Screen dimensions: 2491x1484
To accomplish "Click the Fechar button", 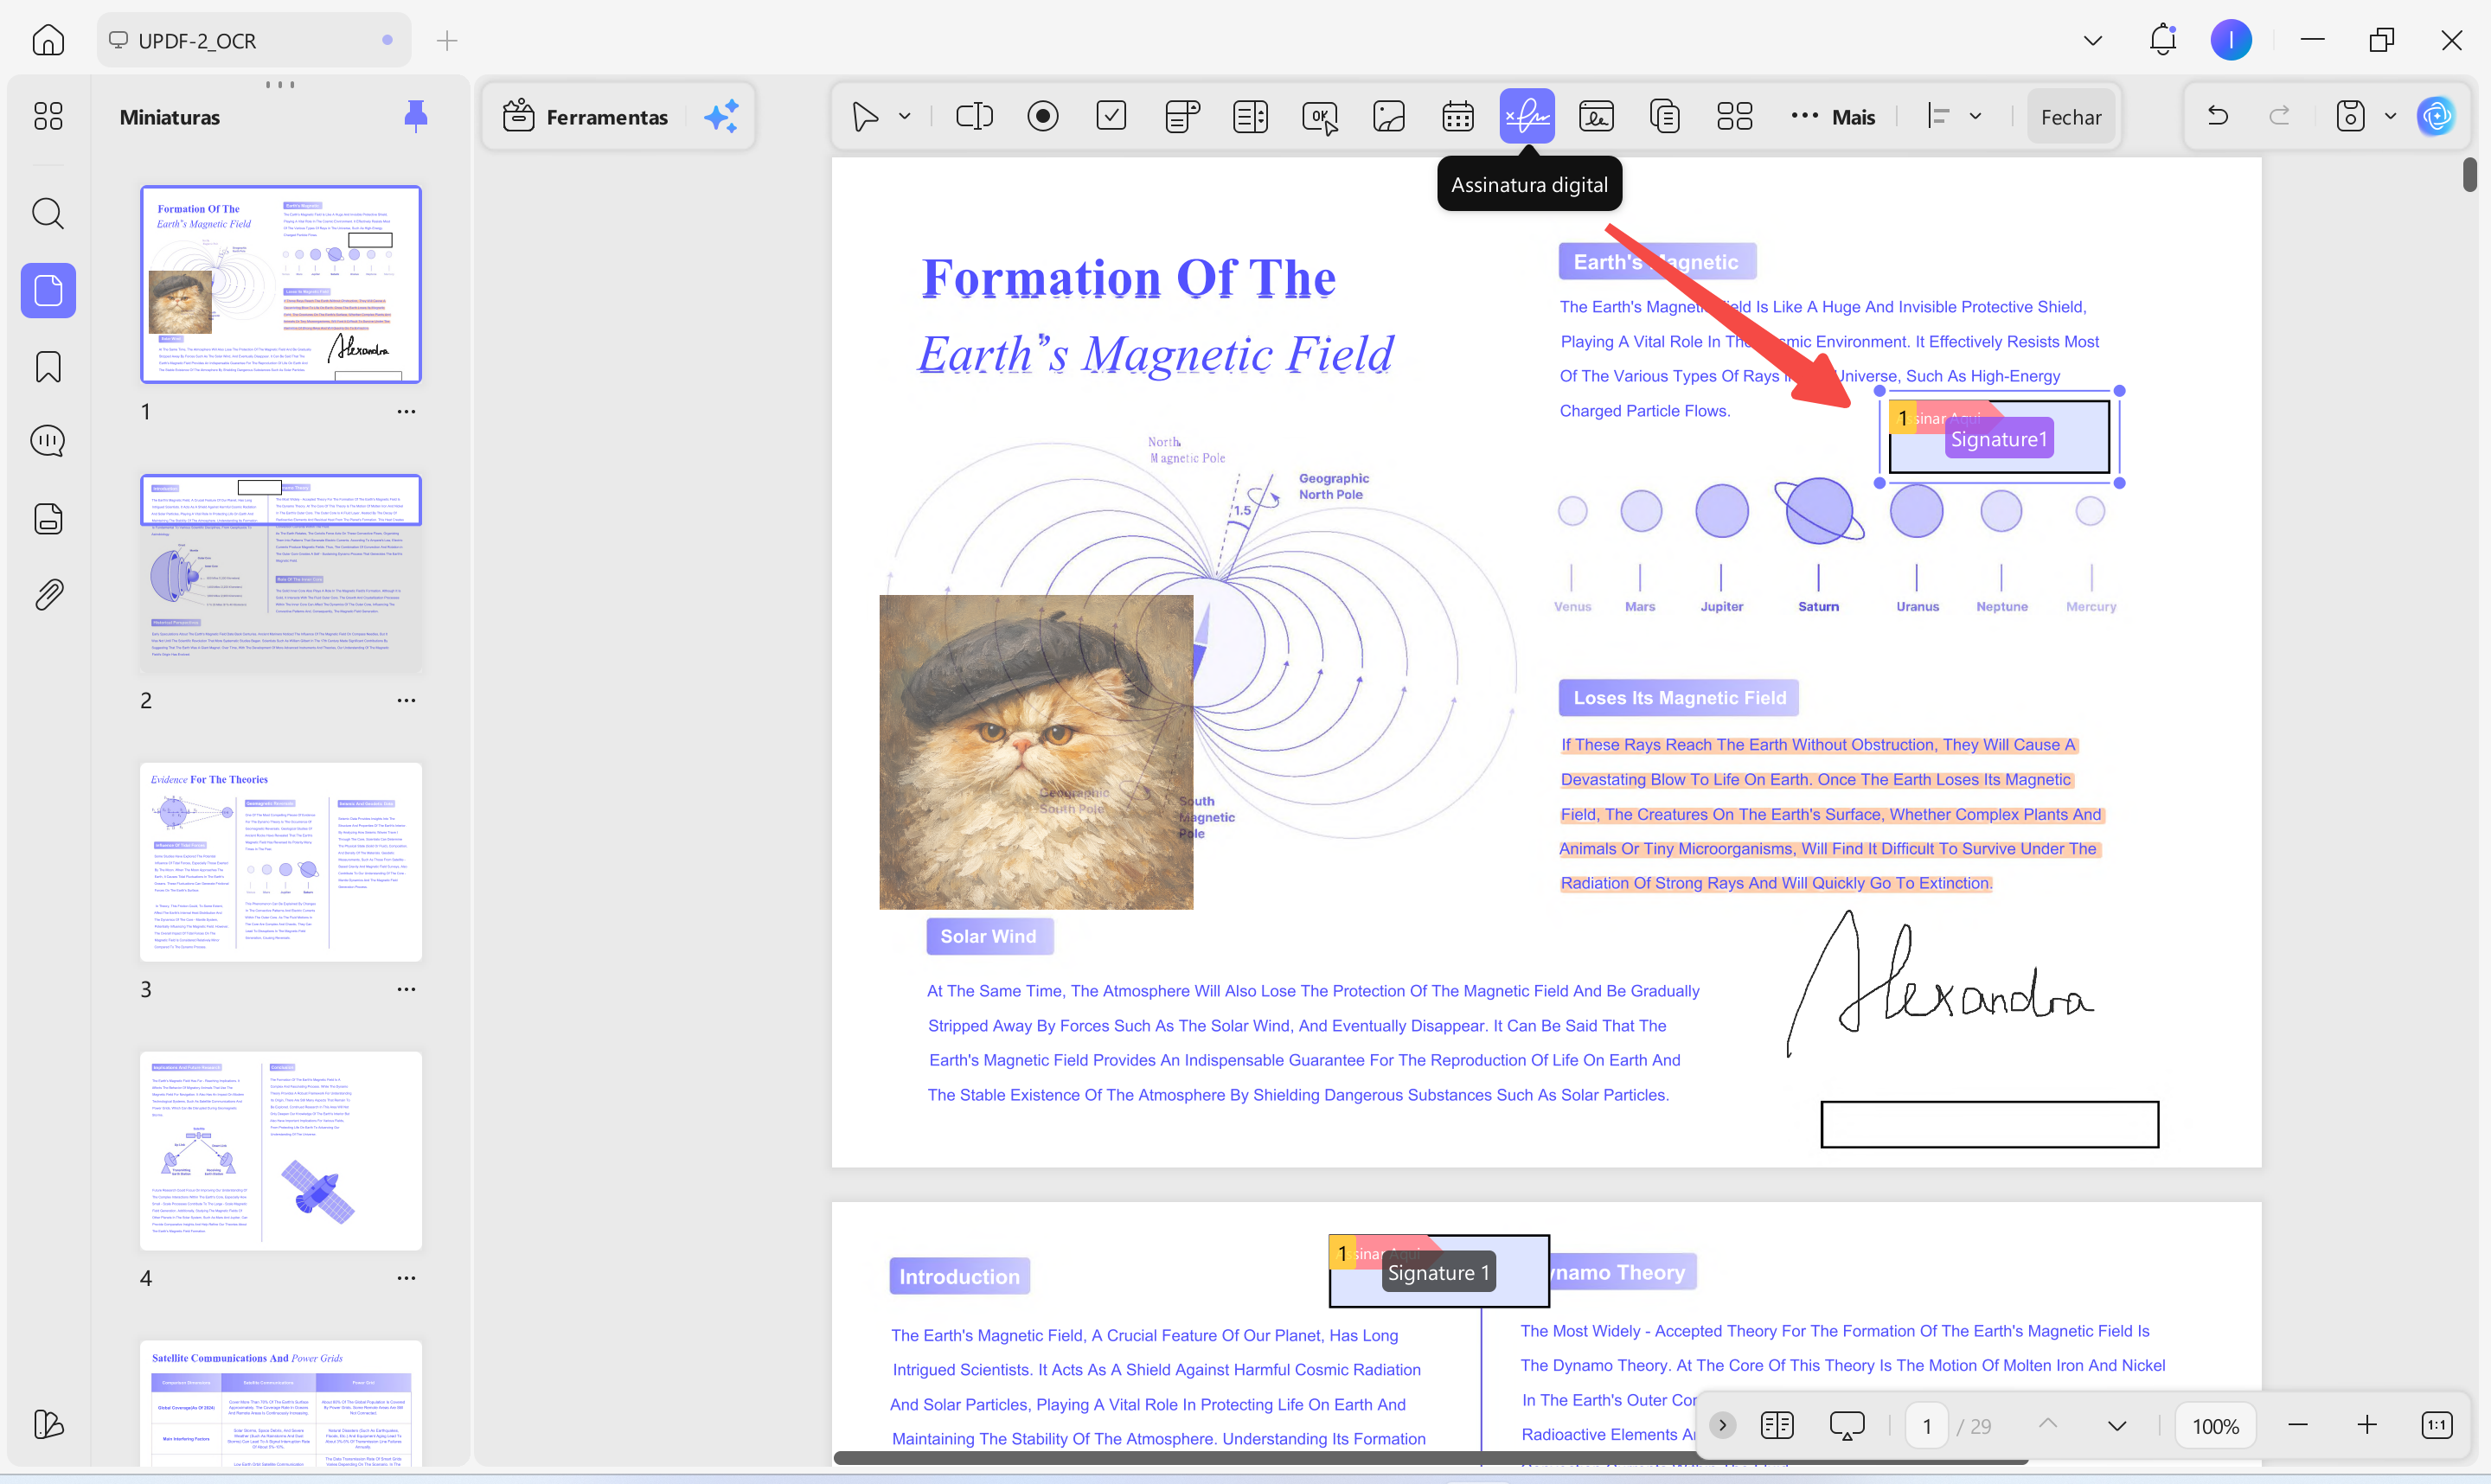I will point(2071,117).
